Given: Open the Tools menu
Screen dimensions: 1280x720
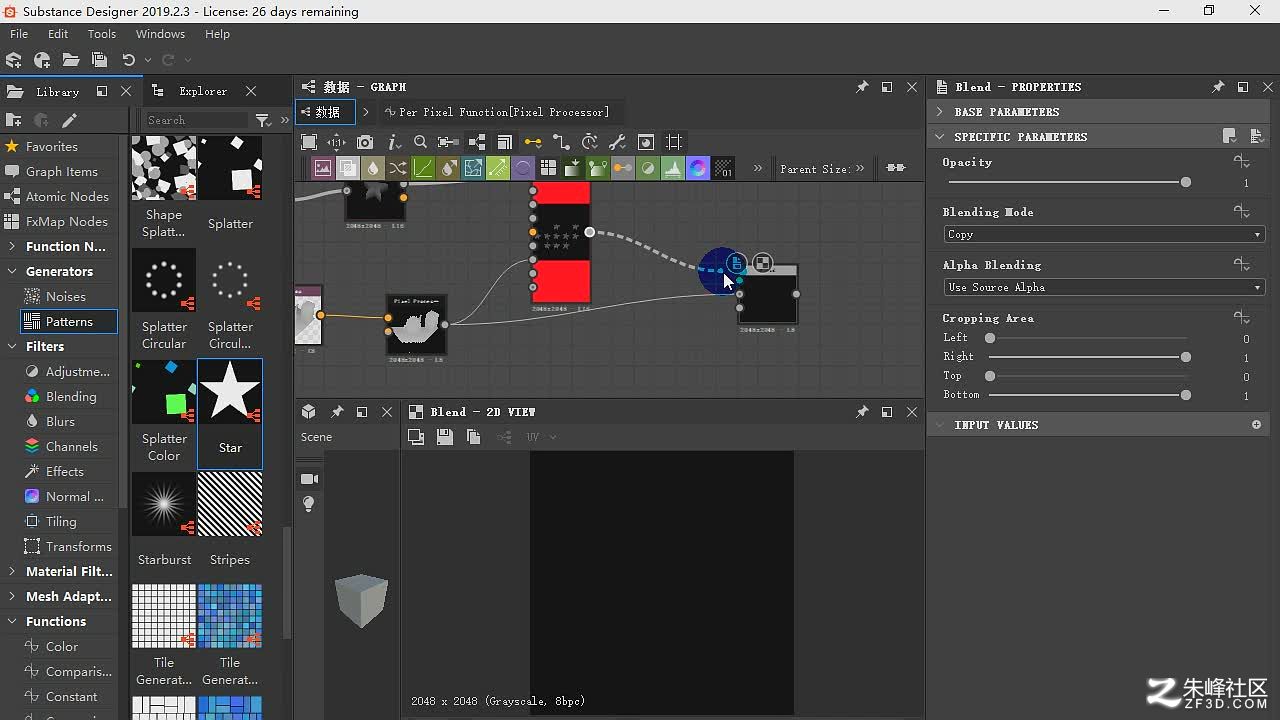Looking at the screenshot, I should (102, 34).
